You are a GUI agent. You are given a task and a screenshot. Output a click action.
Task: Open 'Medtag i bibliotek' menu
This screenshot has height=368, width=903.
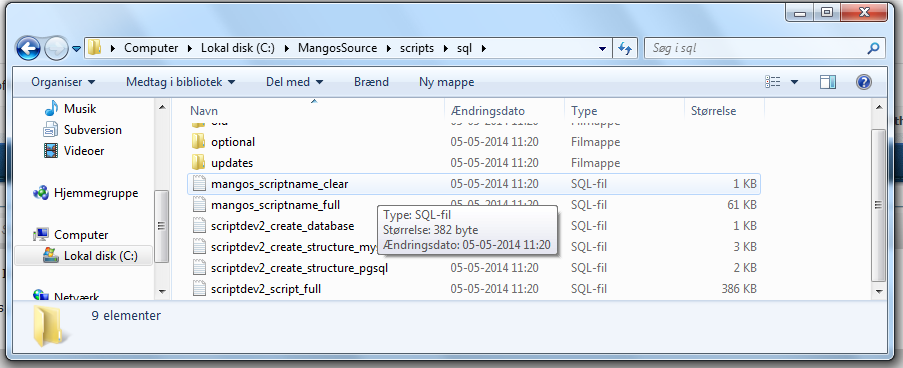180,82
